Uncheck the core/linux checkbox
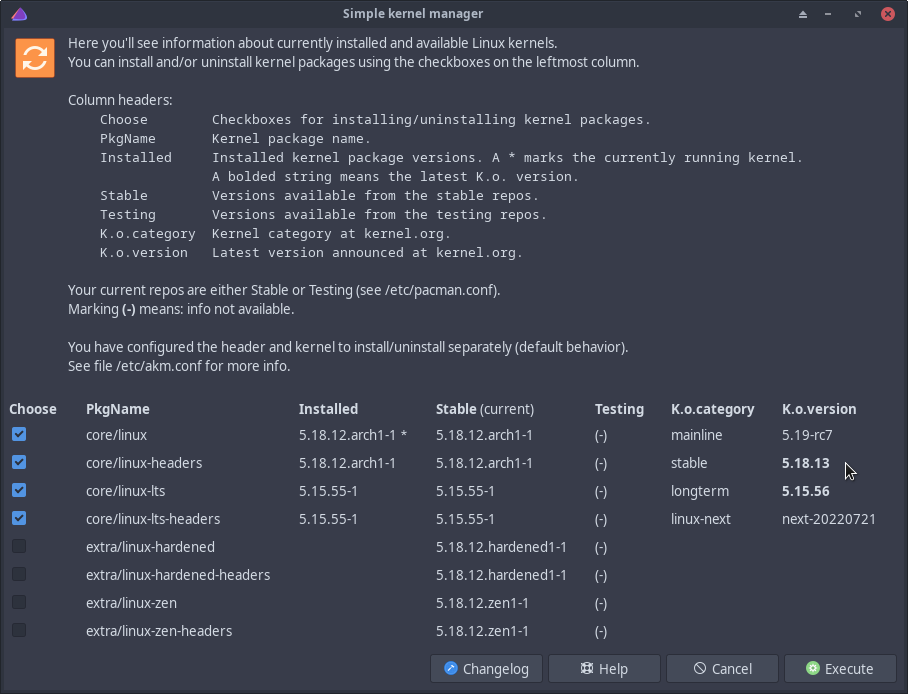The width and height of the screenshot is (908, 694). (19, 435)
